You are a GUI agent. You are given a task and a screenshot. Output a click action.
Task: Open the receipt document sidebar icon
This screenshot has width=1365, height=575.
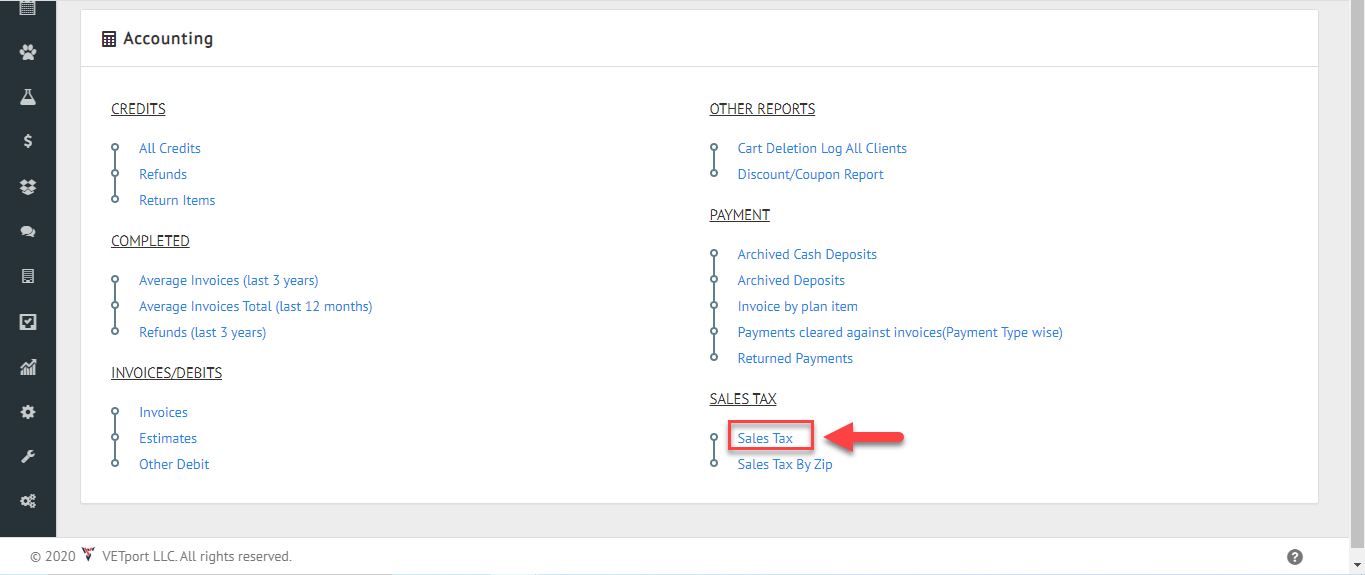pyautogui.click(x=28, y=277)
